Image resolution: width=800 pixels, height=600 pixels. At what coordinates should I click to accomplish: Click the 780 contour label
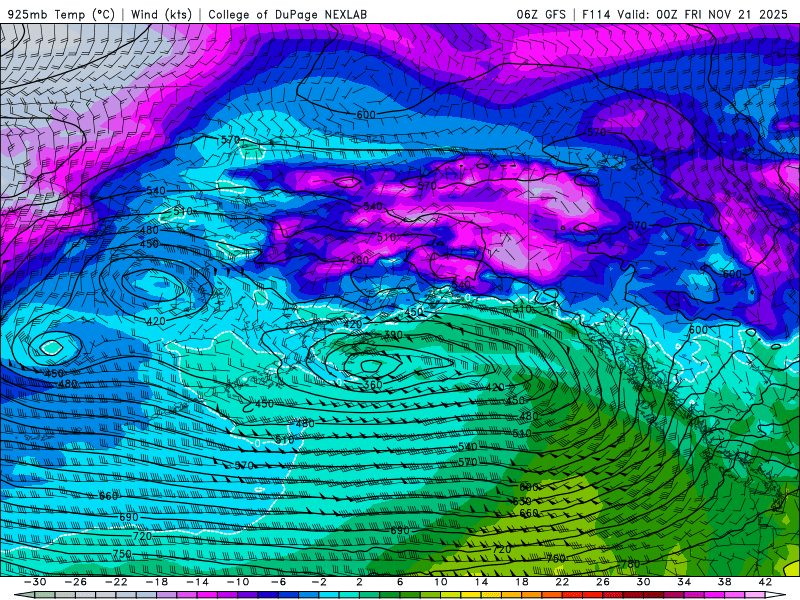pyautogui.click(x=631, y=564)
